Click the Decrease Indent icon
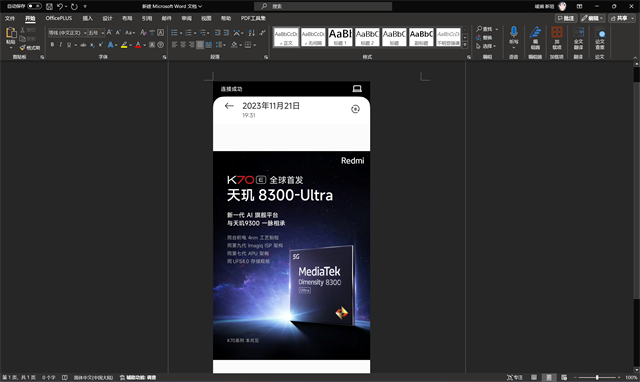640x382 pixels. click(218, 33)
